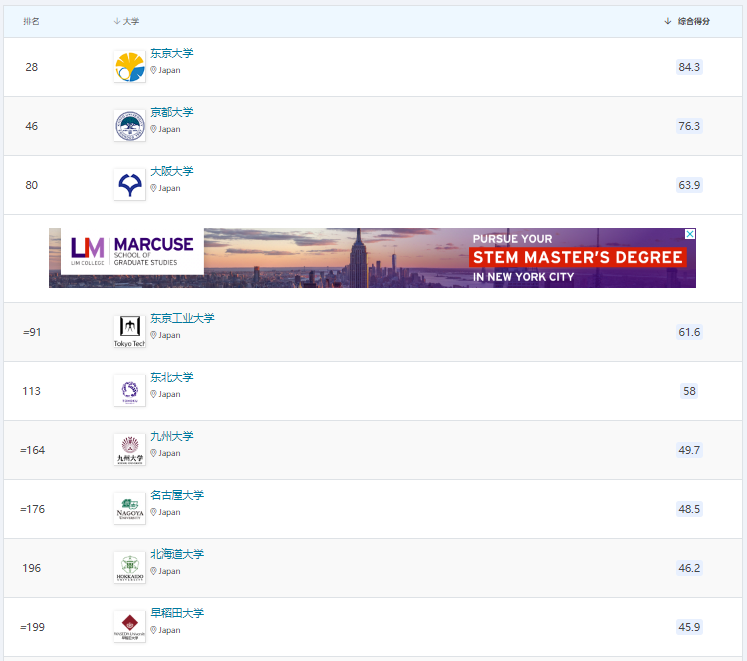Open the 名古屋大学 Nagoya logo
Image resolution: width=747 pixels, height=661 pixels.
point(130,509)
